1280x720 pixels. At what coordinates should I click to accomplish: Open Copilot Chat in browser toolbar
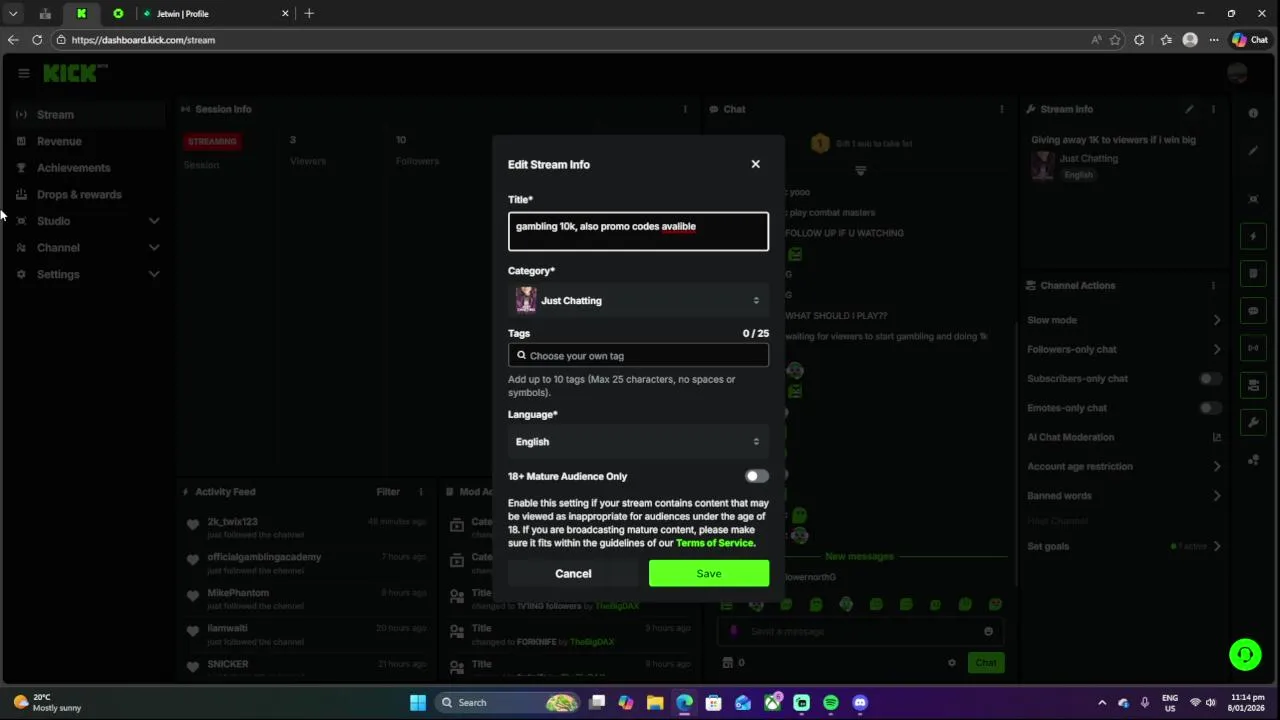(1251, 40)
